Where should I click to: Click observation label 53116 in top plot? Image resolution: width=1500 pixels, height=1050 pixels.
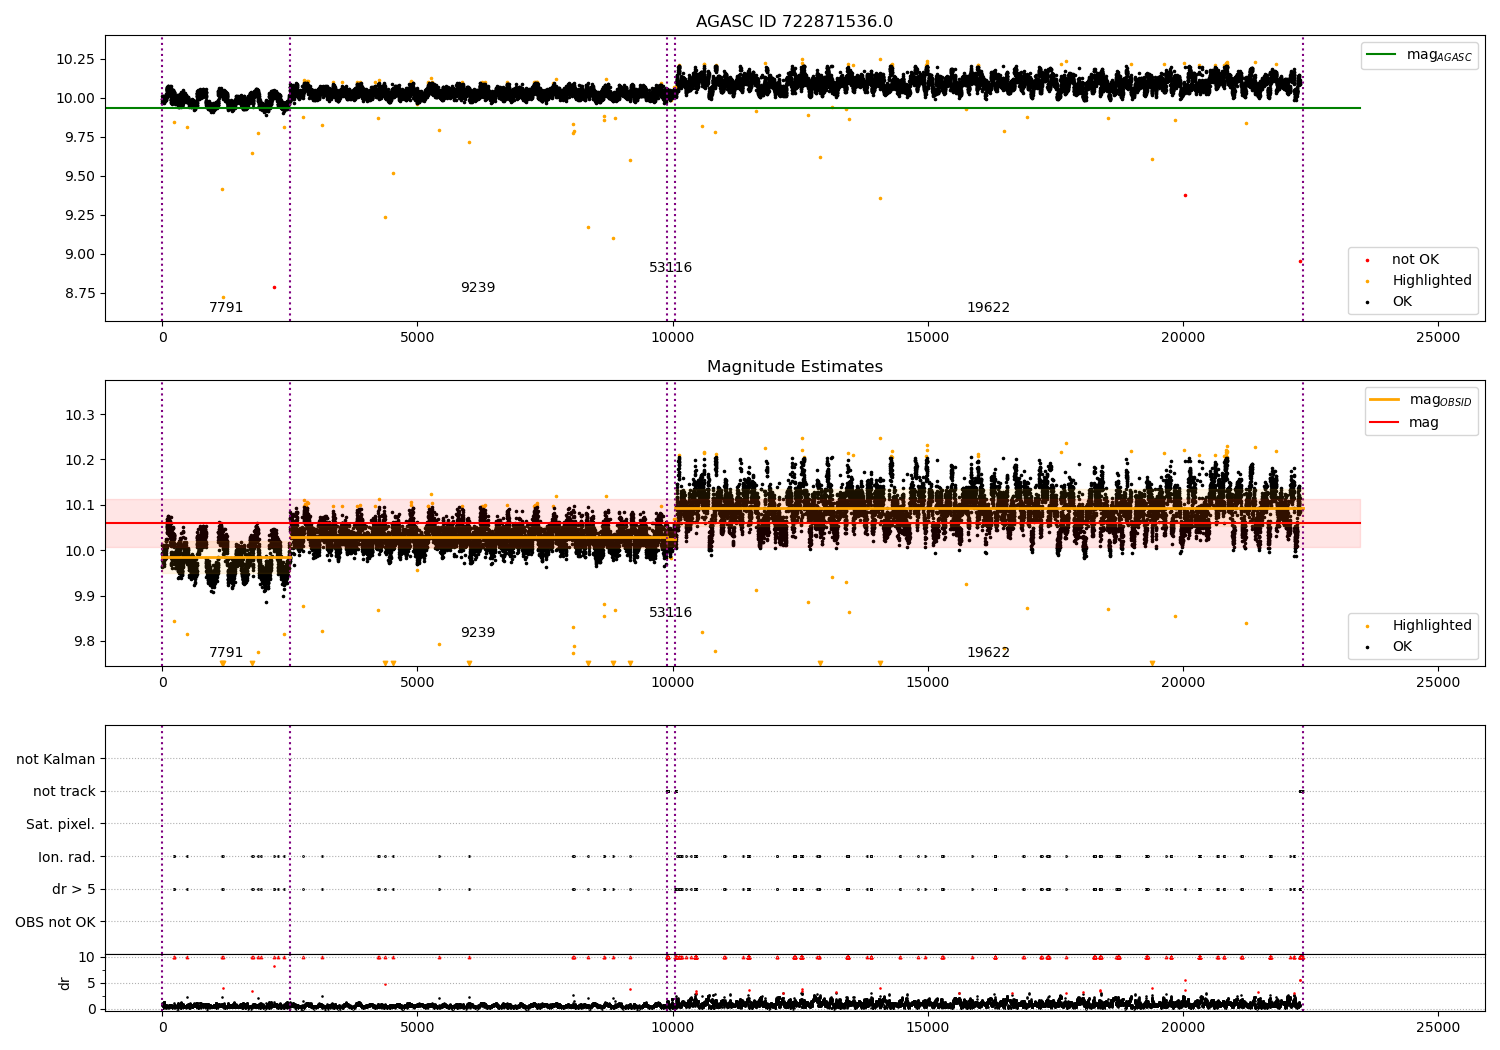670,268
